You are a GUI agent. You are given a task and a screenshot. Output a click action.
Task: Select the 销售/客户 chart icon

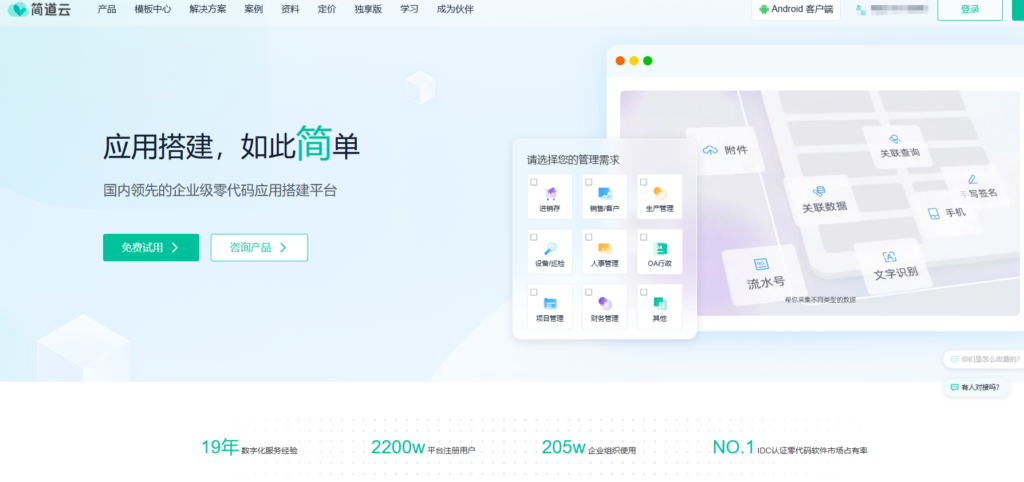pyautogui.click(x=605, y=193)
